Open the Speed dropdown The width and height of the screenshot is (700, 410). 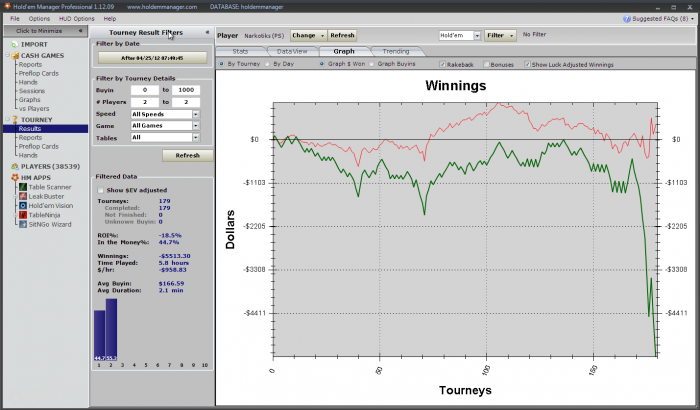[196, 114]
